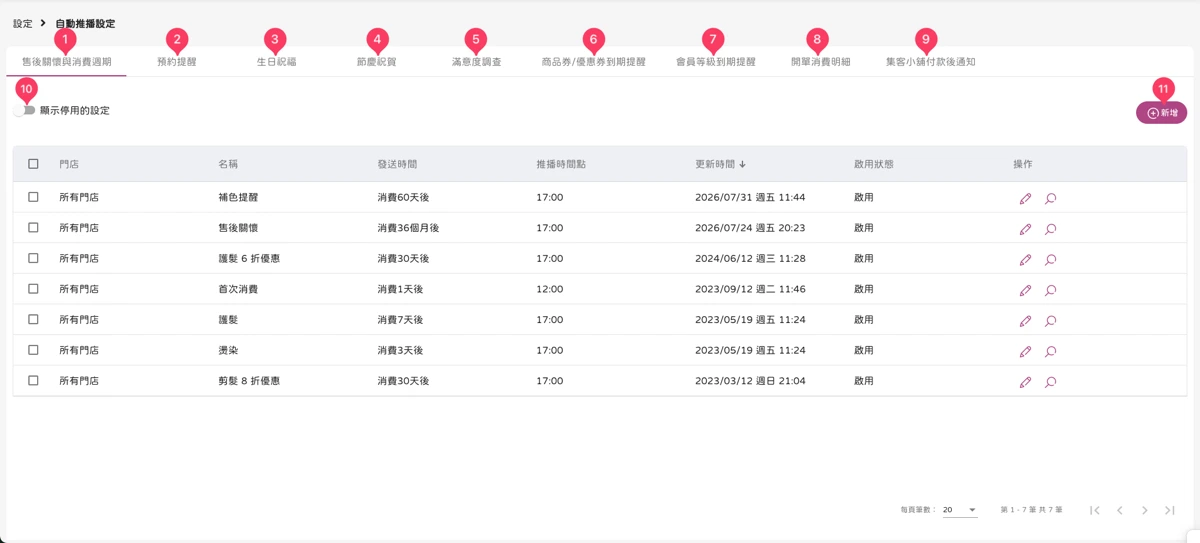The height and width of the screenshot is (543, 1200).
Task: Edit the 護髮 消費7天後 row pencil icon
Action: click(1025, 321)
